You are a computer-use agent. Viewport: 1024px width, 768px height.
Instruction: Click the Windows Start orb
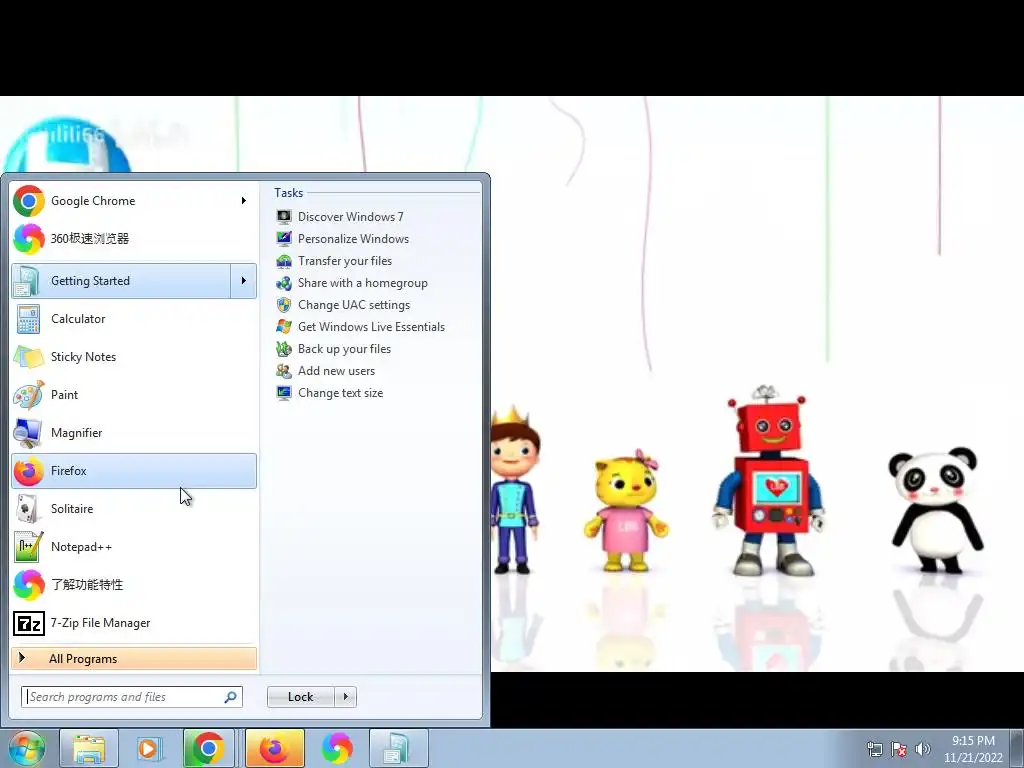(x=27, y=748)
